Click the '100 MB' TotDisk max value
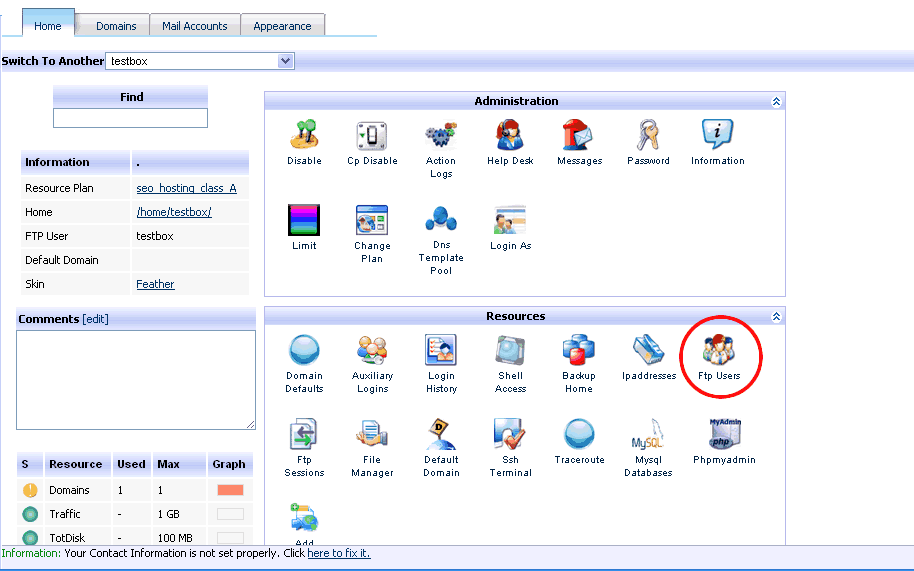This screenshot has height=571, width=914. 175,538
